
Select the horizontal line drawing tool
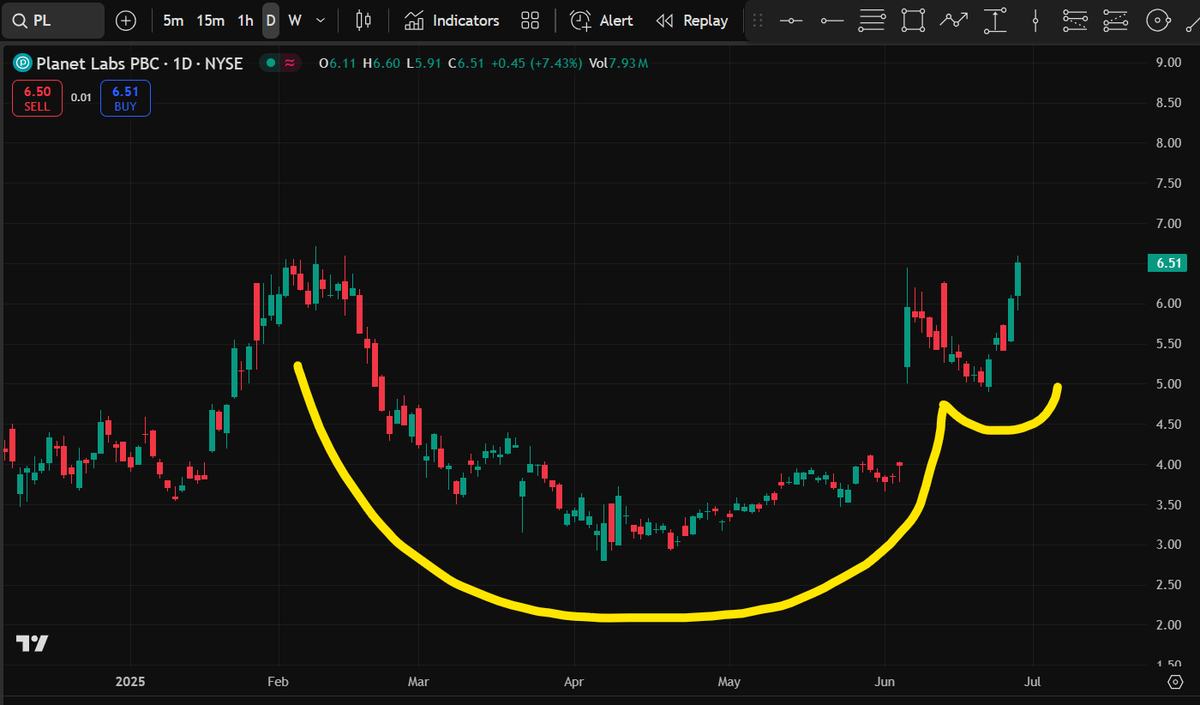click(x=791, y=20)
